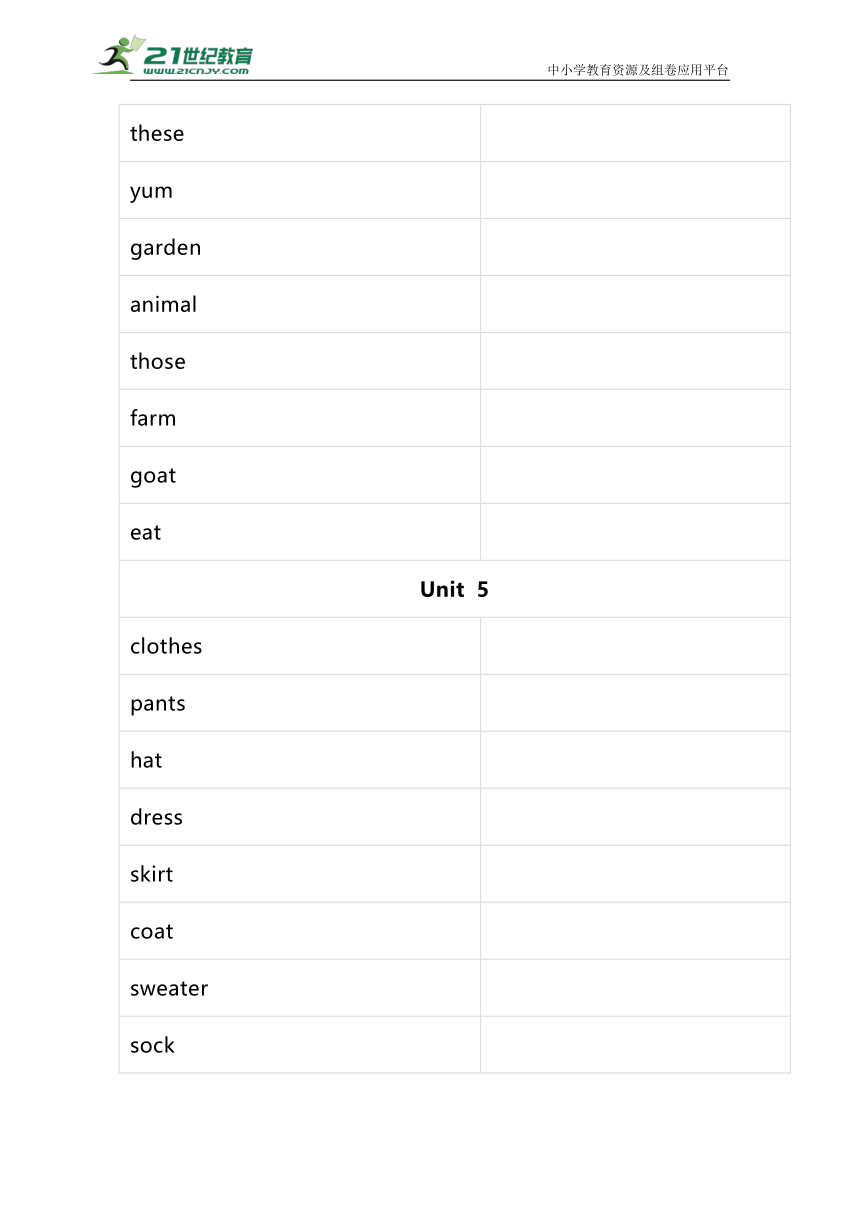Click the word 'sock' in last row
Screen dimensions: 860x1216
[x=152, y=1045]
